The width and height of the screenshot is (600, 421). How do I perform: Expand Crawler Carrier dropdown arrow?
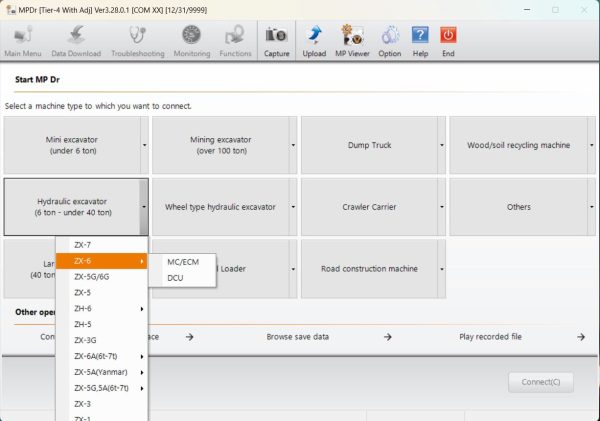click(x=442, y=207)
